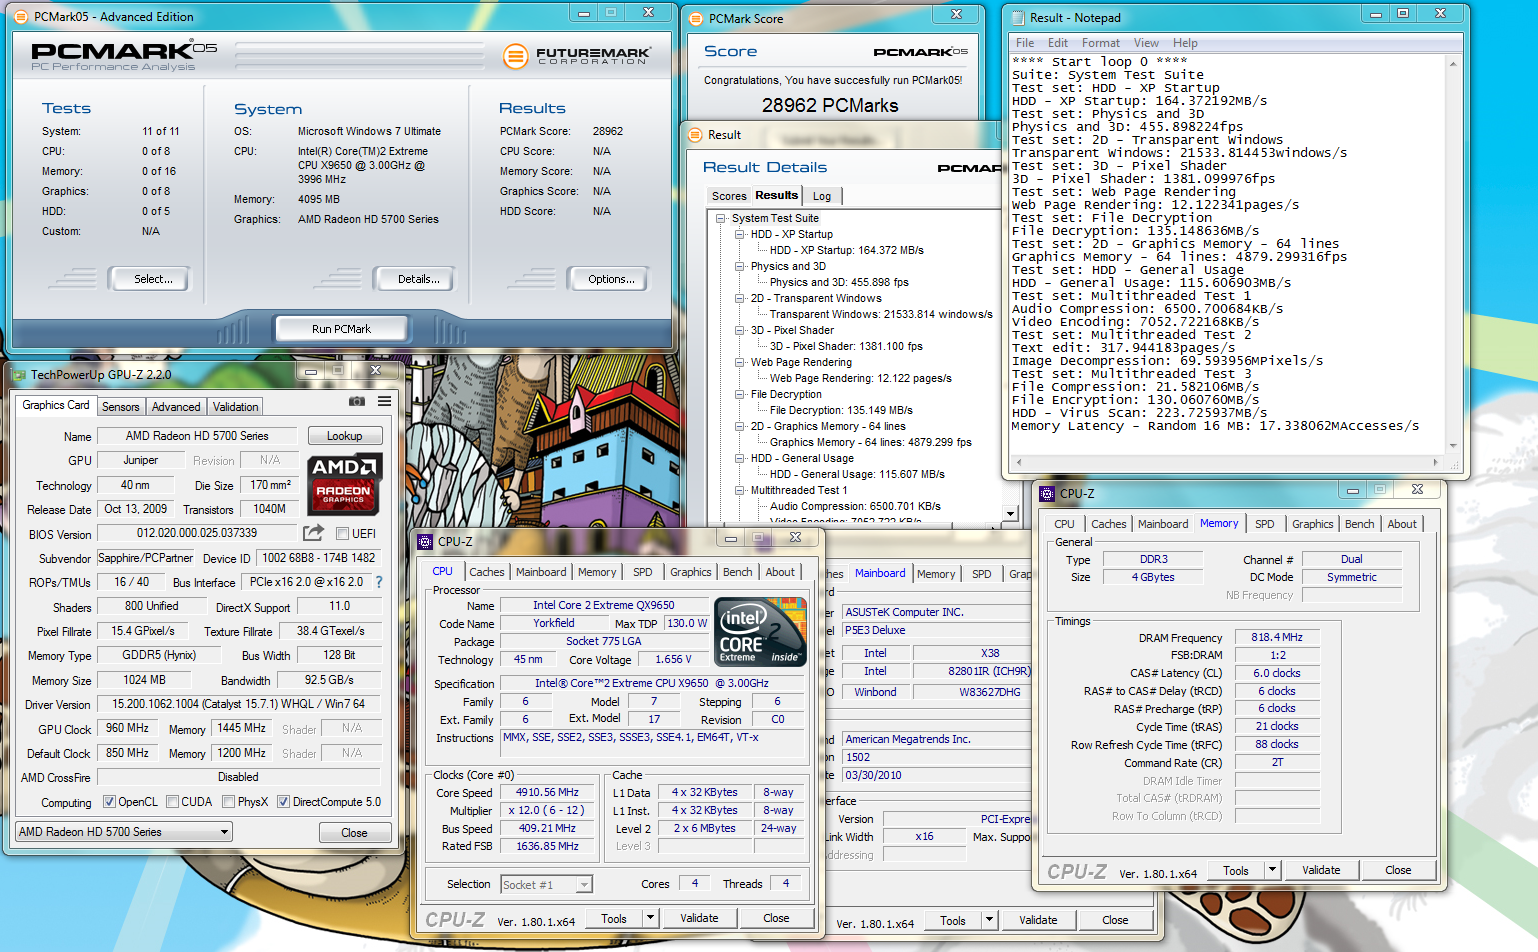The height and width of the screenshot is (952, 1538).
Task: Click the Lookup button in GPU-Z
Action: click(344, 435)
